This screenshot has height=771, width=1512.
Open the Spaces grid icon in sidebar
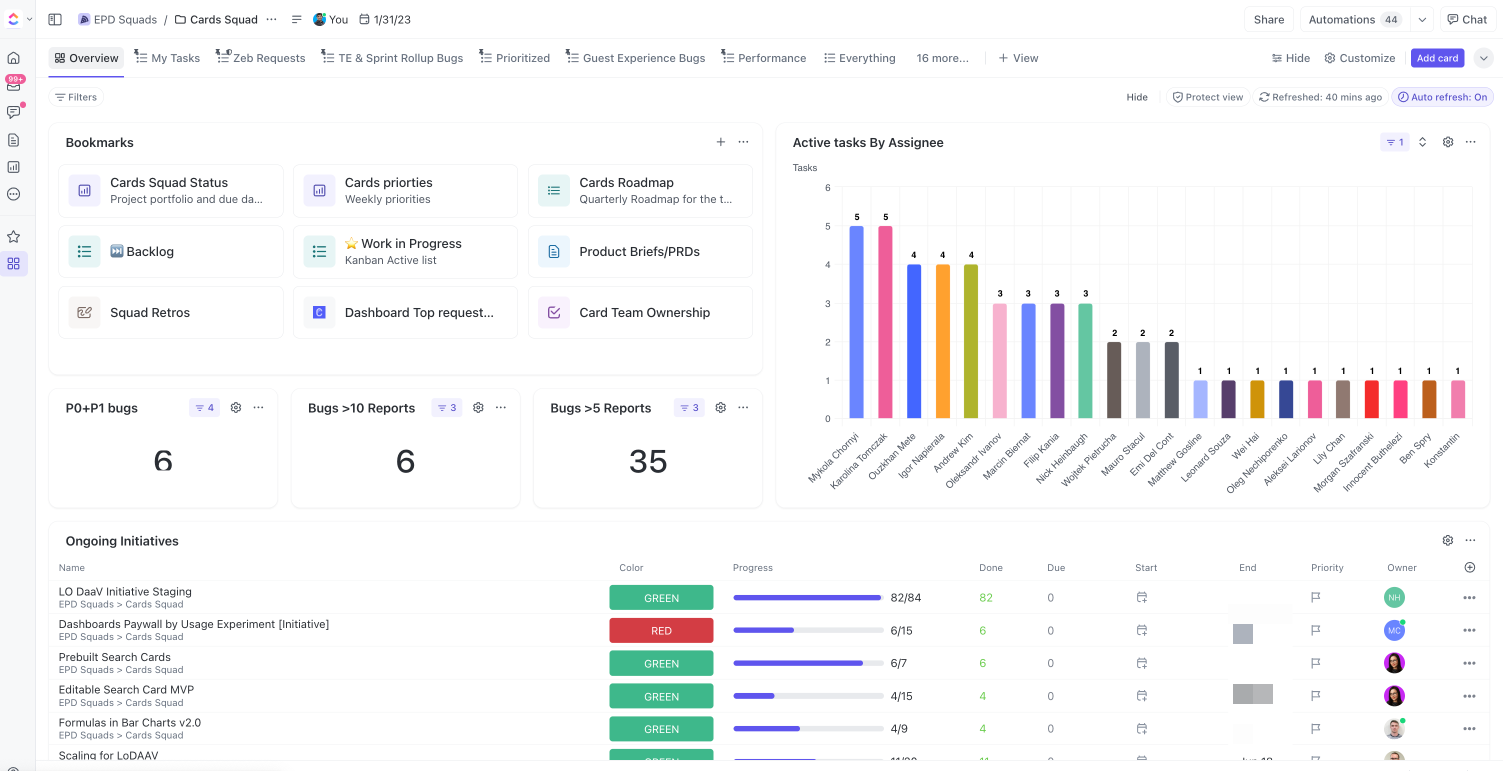coord(14,264)
